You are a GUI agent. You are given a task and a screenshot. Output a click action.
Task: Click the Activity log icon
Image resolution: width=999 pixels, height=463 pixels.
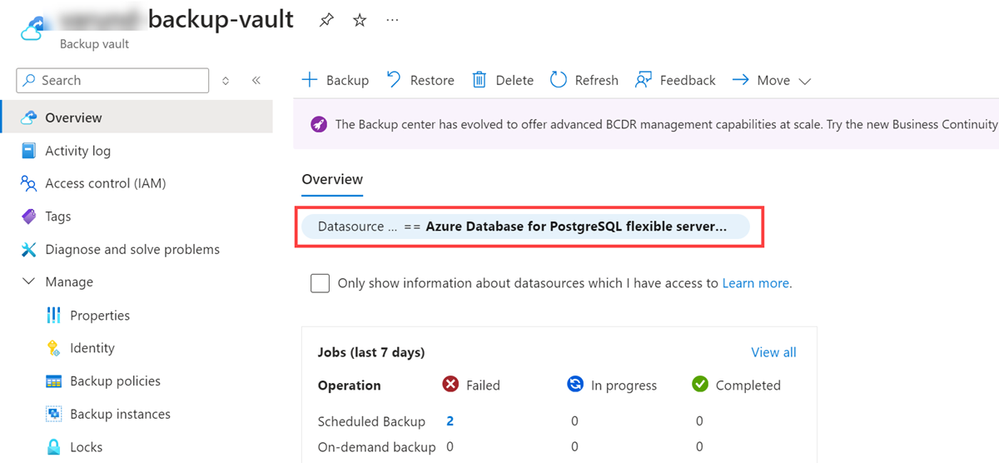[29, 151]
